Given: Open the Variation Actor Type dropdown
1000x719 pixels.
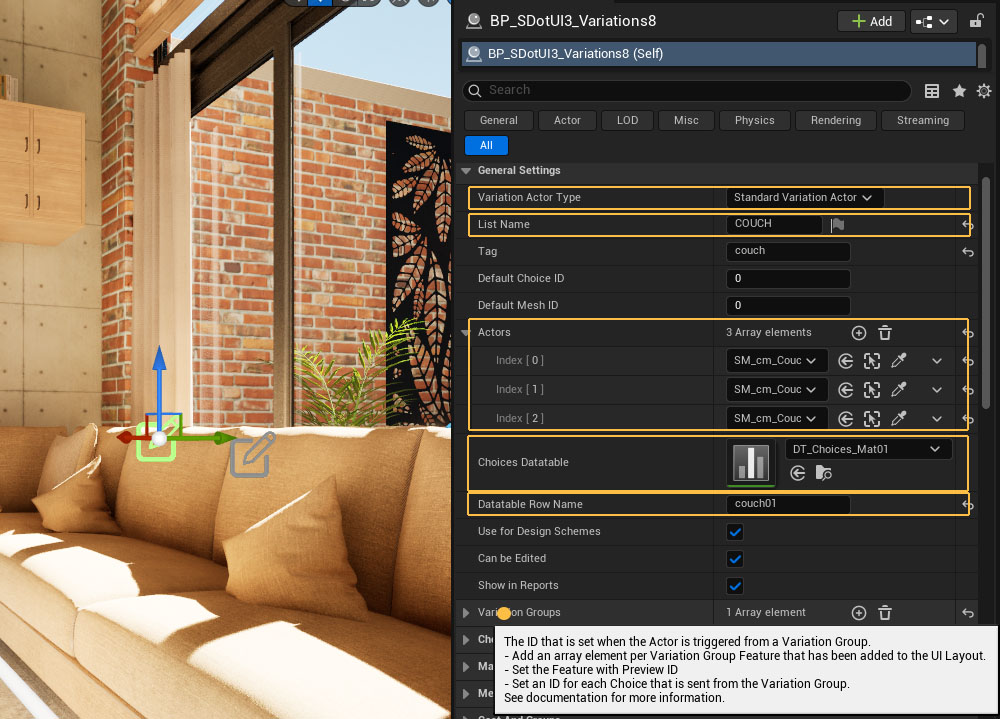Looking at the screenshot, I should [804, 198].
